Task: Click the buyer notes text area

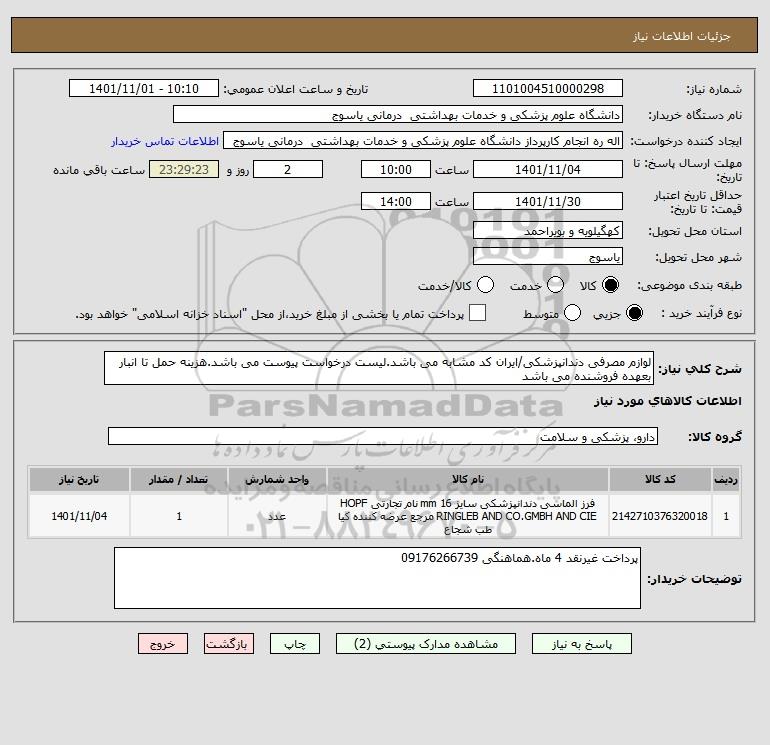Action: tap(377, 578)
